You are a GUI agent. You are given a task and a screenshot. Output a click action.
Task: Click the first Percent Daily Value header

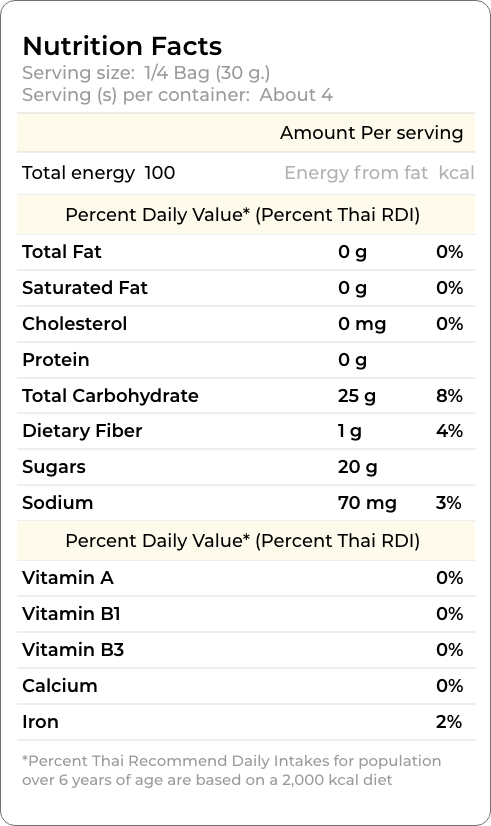242,215
